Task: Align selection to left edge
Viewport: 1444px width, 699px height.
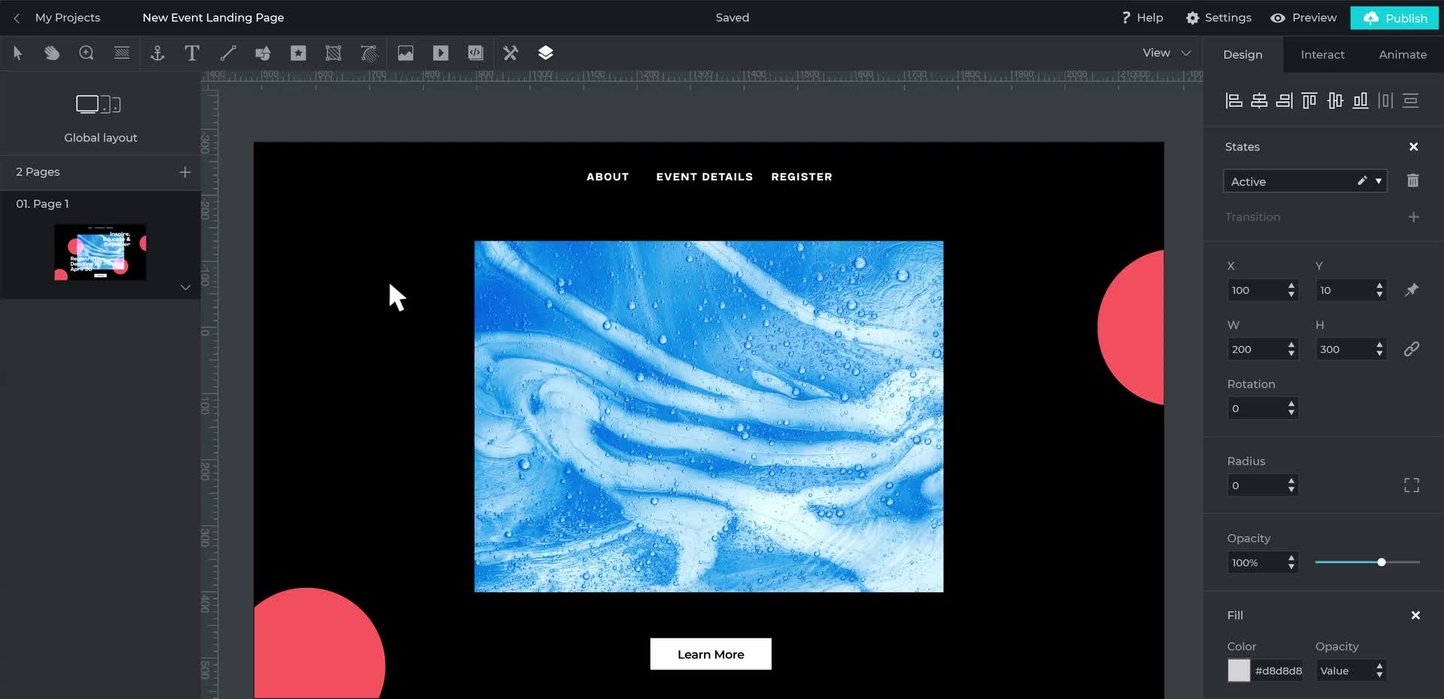Action: tap(1233, 100)
